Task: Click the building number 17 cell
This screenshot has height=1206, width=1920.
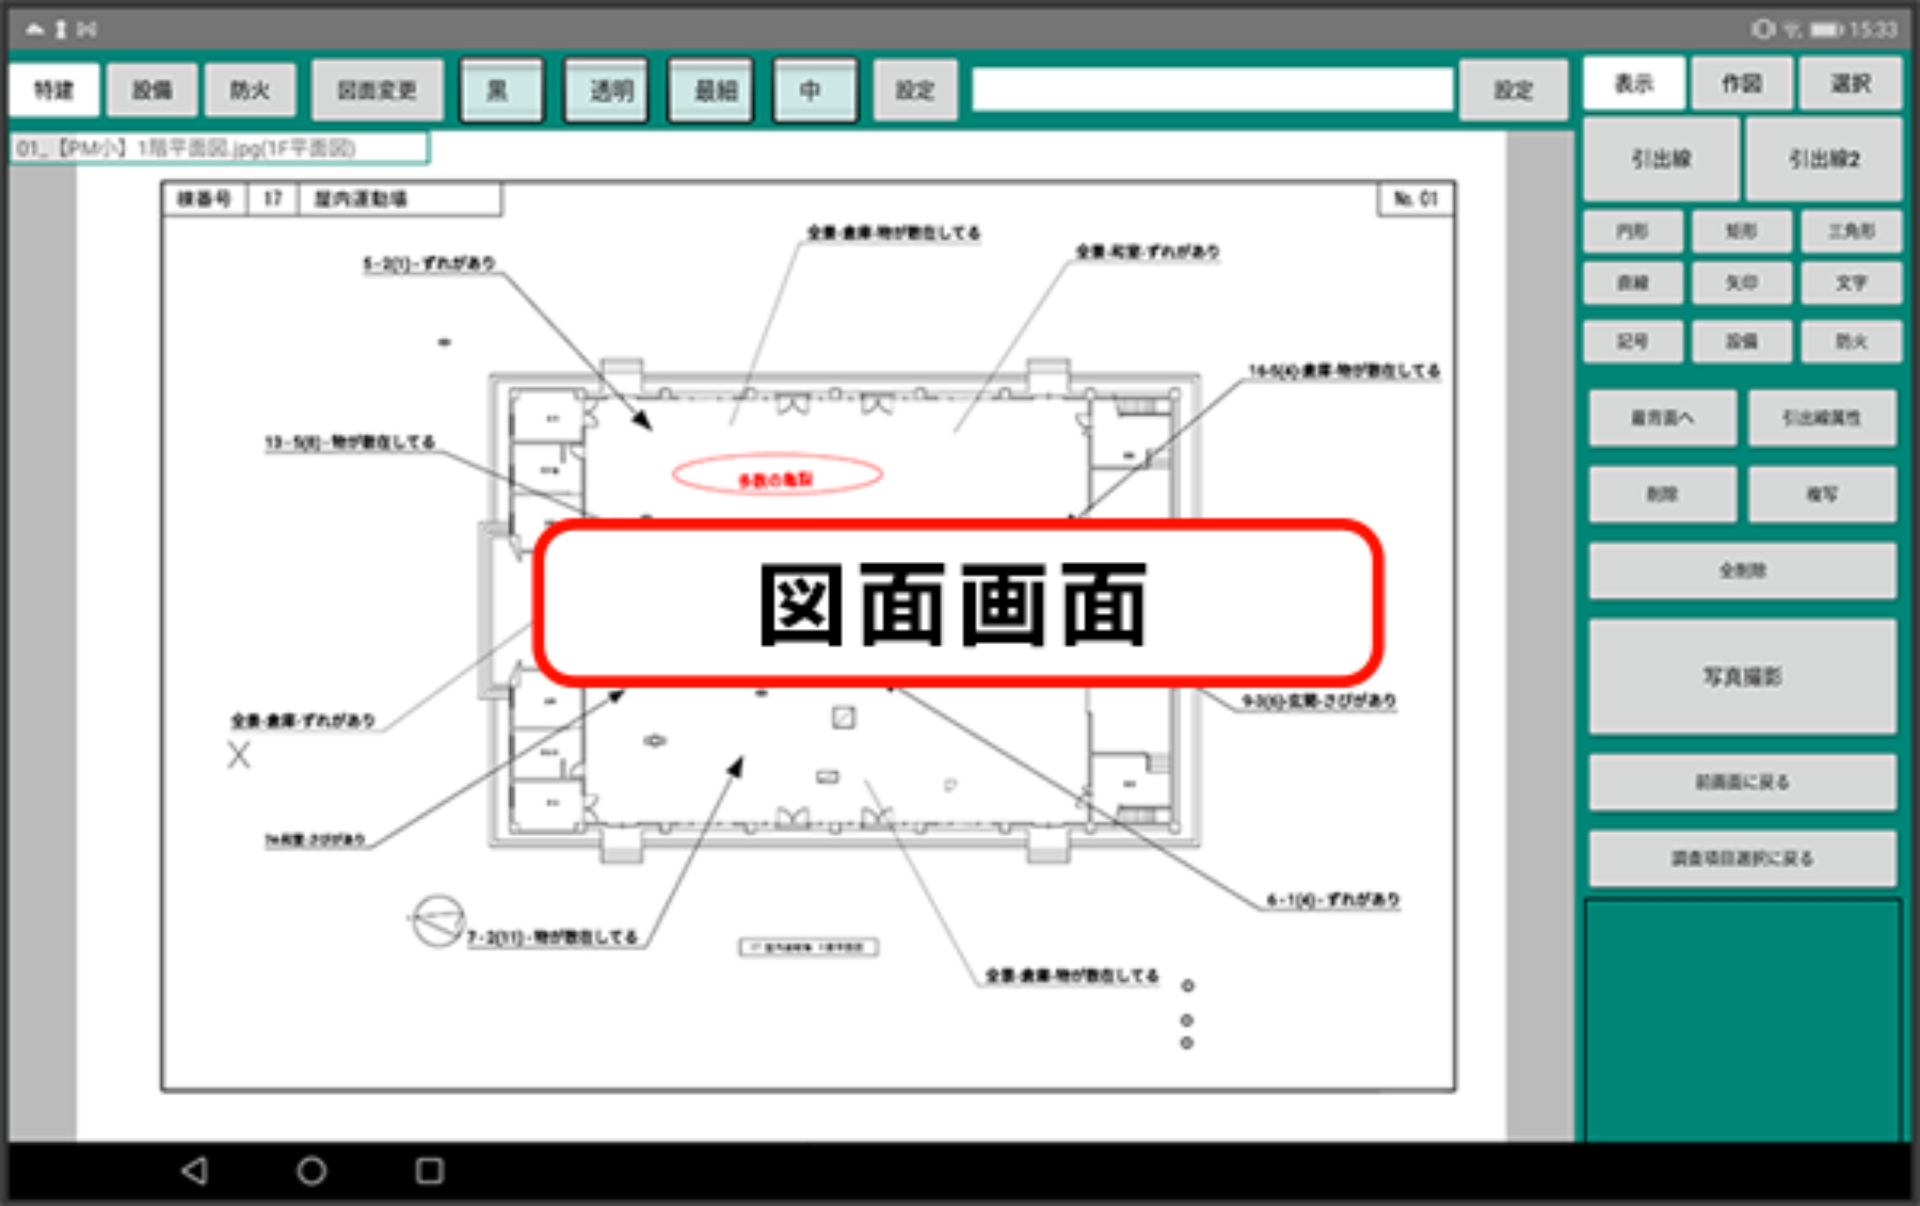Action: 273,198
